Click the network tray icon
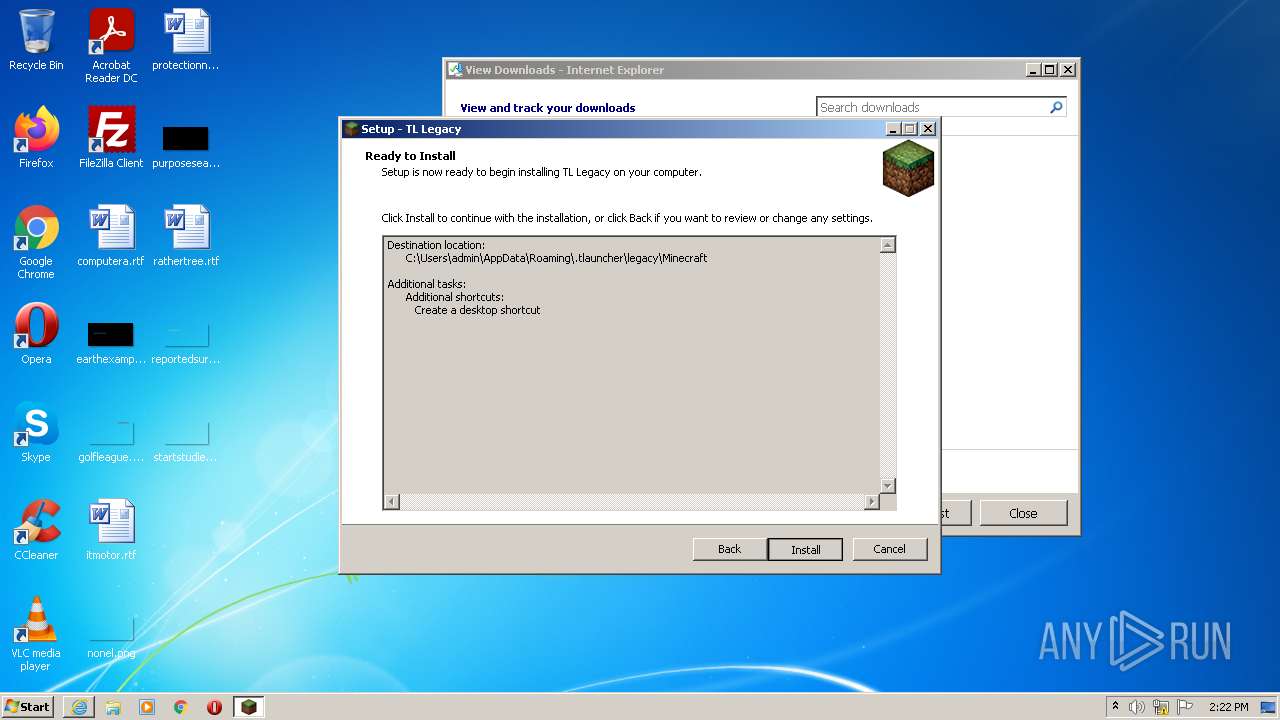This screenshot has width=1280, height=720. tap(1160, 707)
